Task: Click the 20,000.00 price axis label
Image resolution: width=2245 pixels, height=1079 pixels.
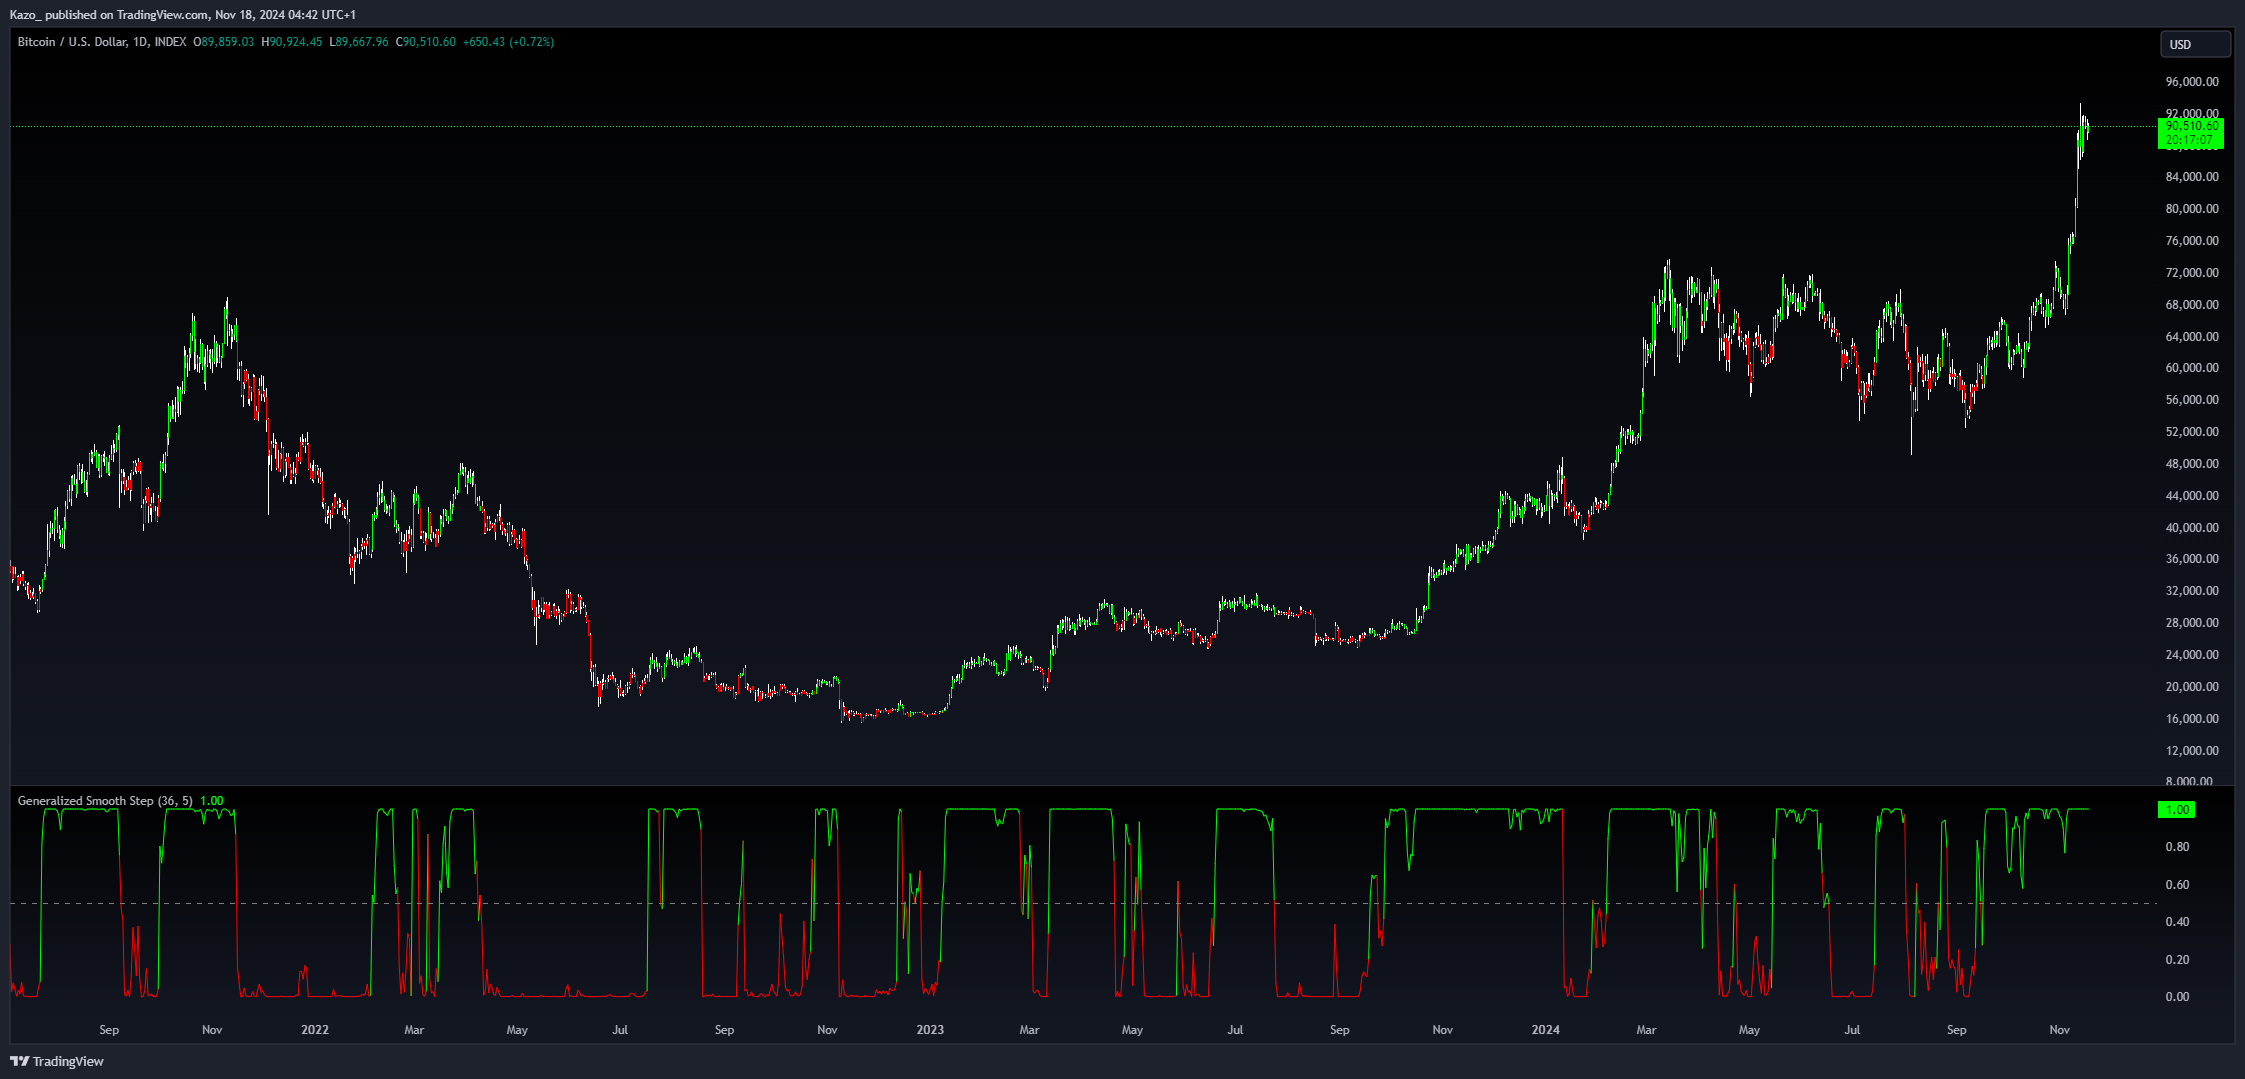Action: click(x=2192, y=687)
